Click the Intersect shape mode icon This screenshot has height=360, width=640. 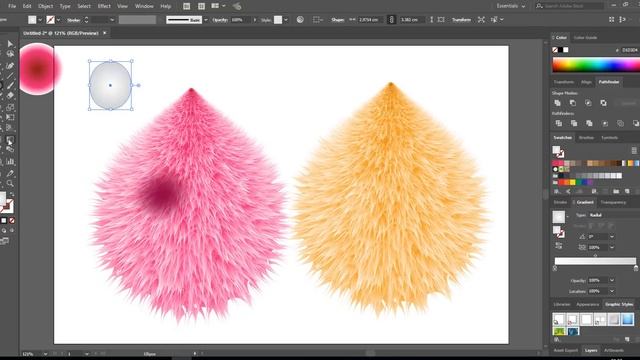pyautogui.click(x=588, y=103)
